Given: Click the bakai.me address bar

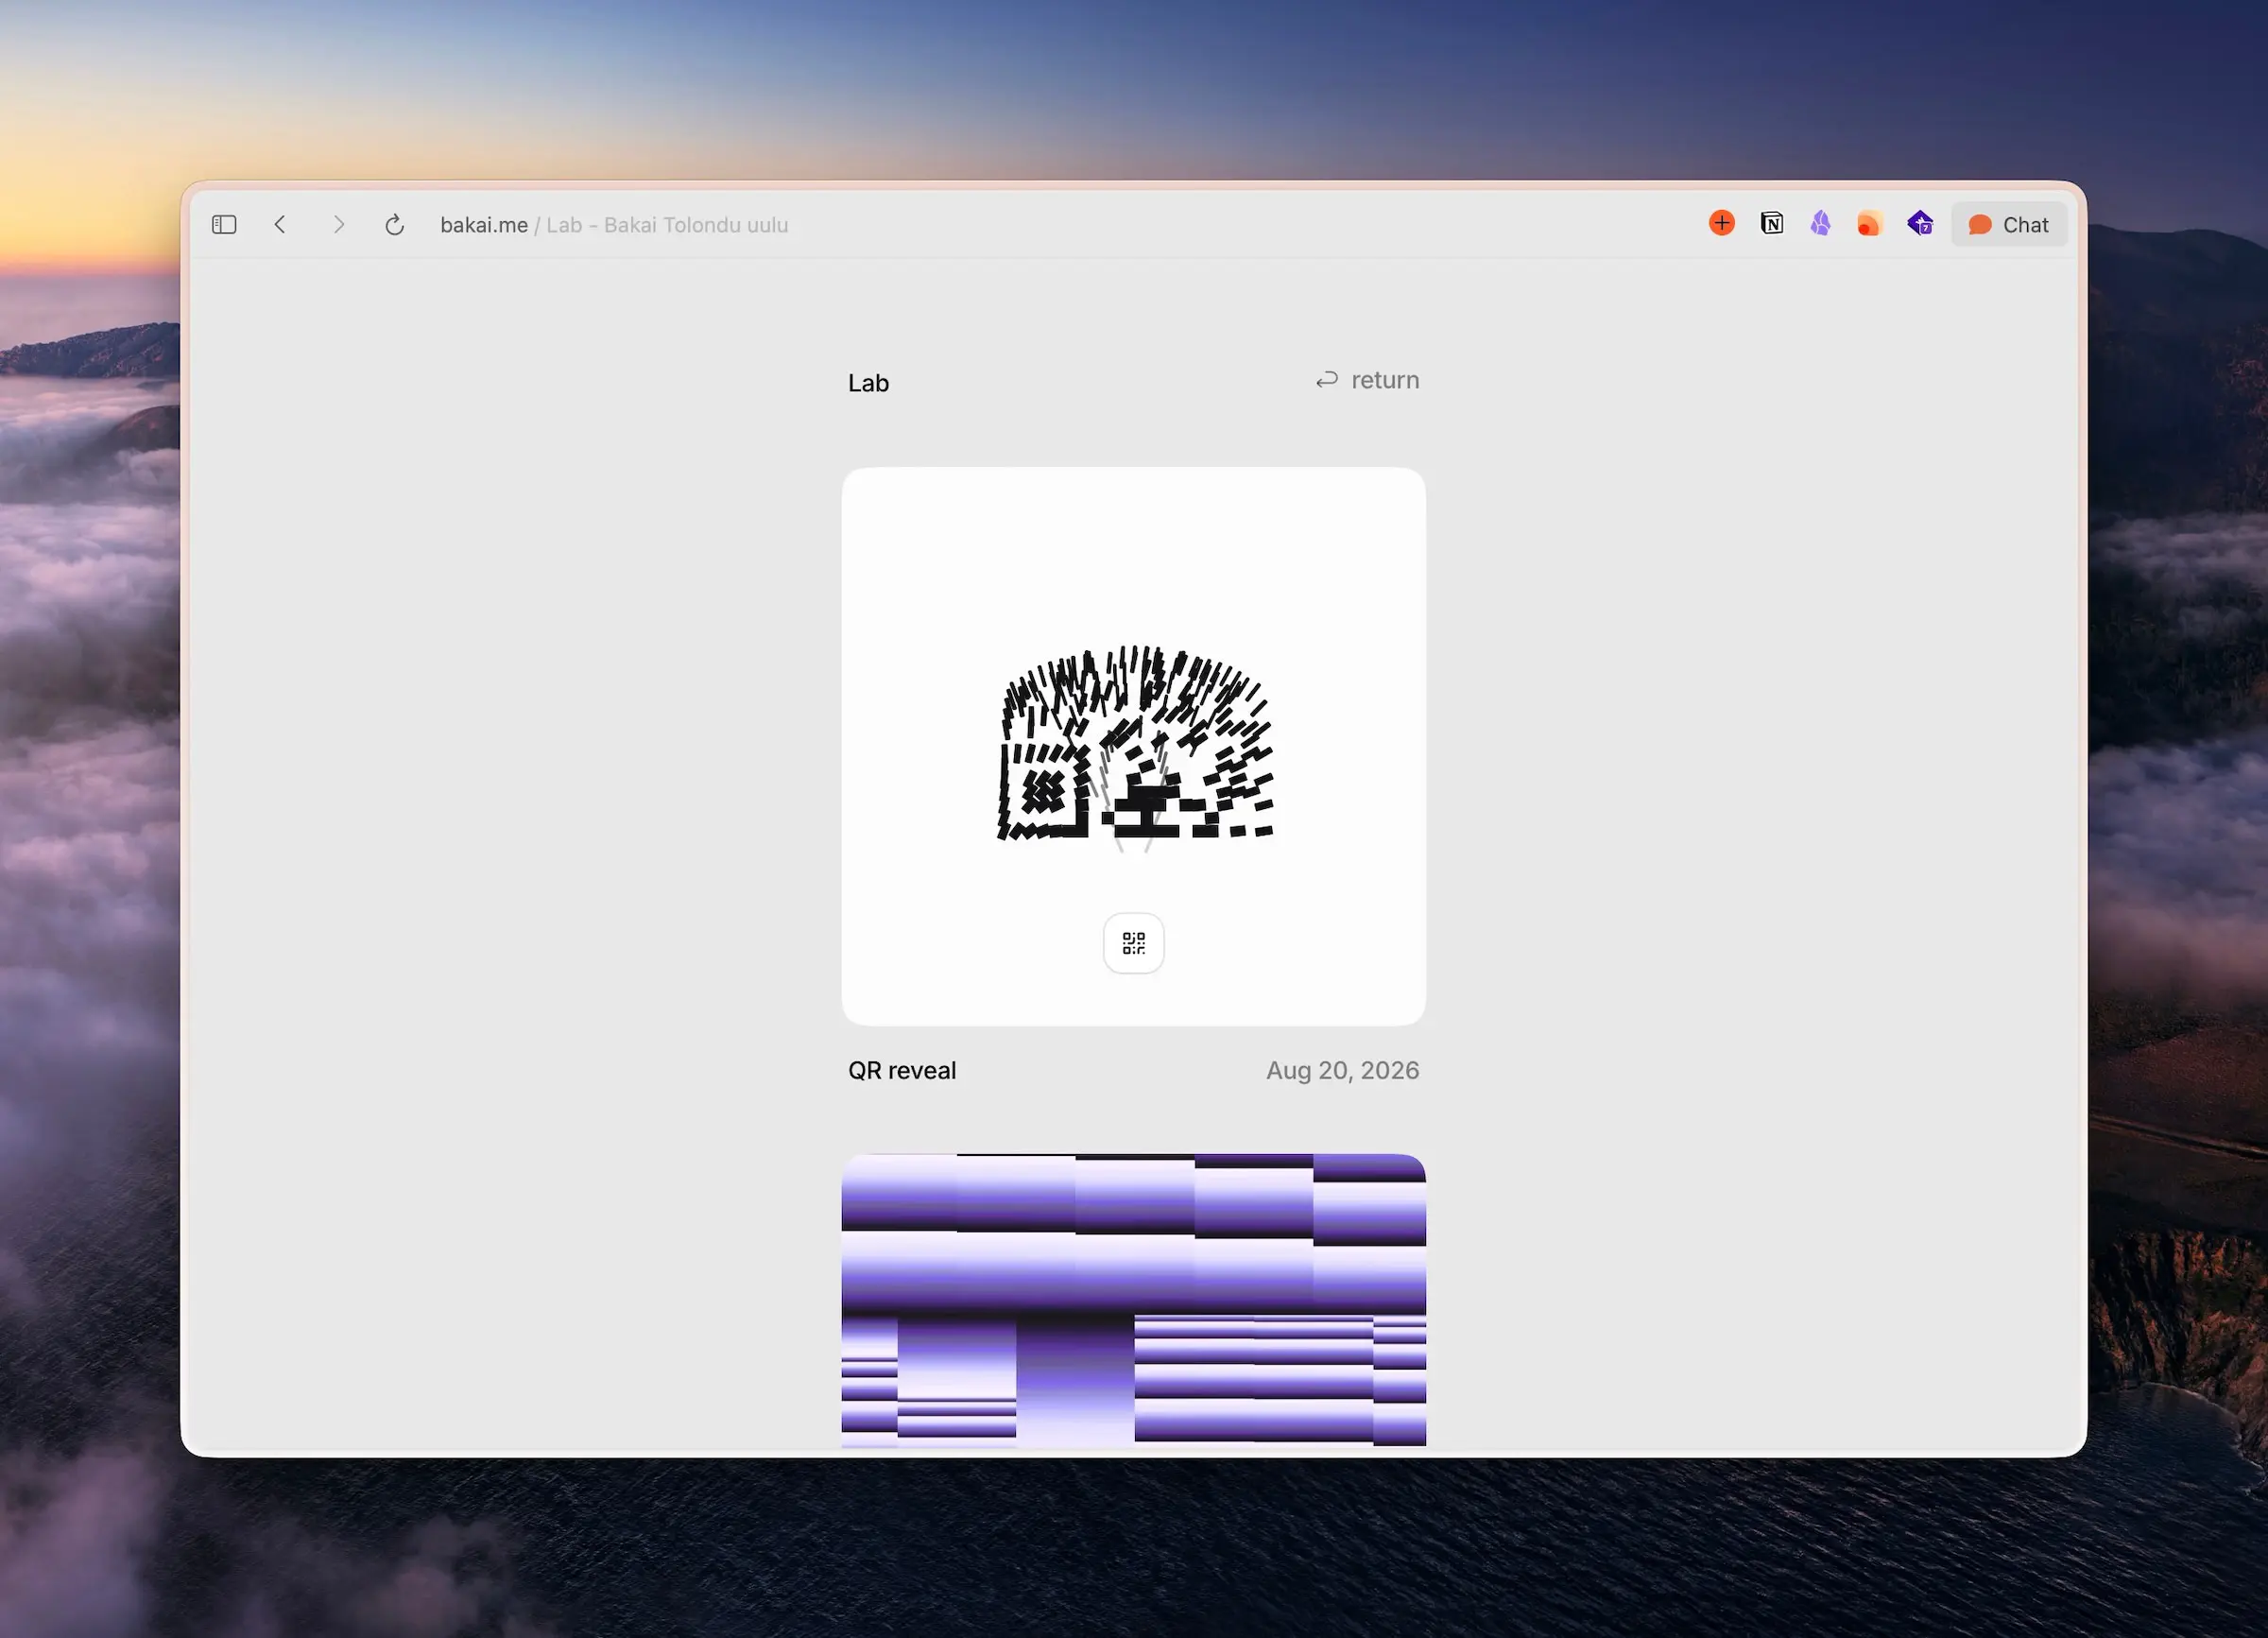Looking at the screenshot, I should [614, 225].
